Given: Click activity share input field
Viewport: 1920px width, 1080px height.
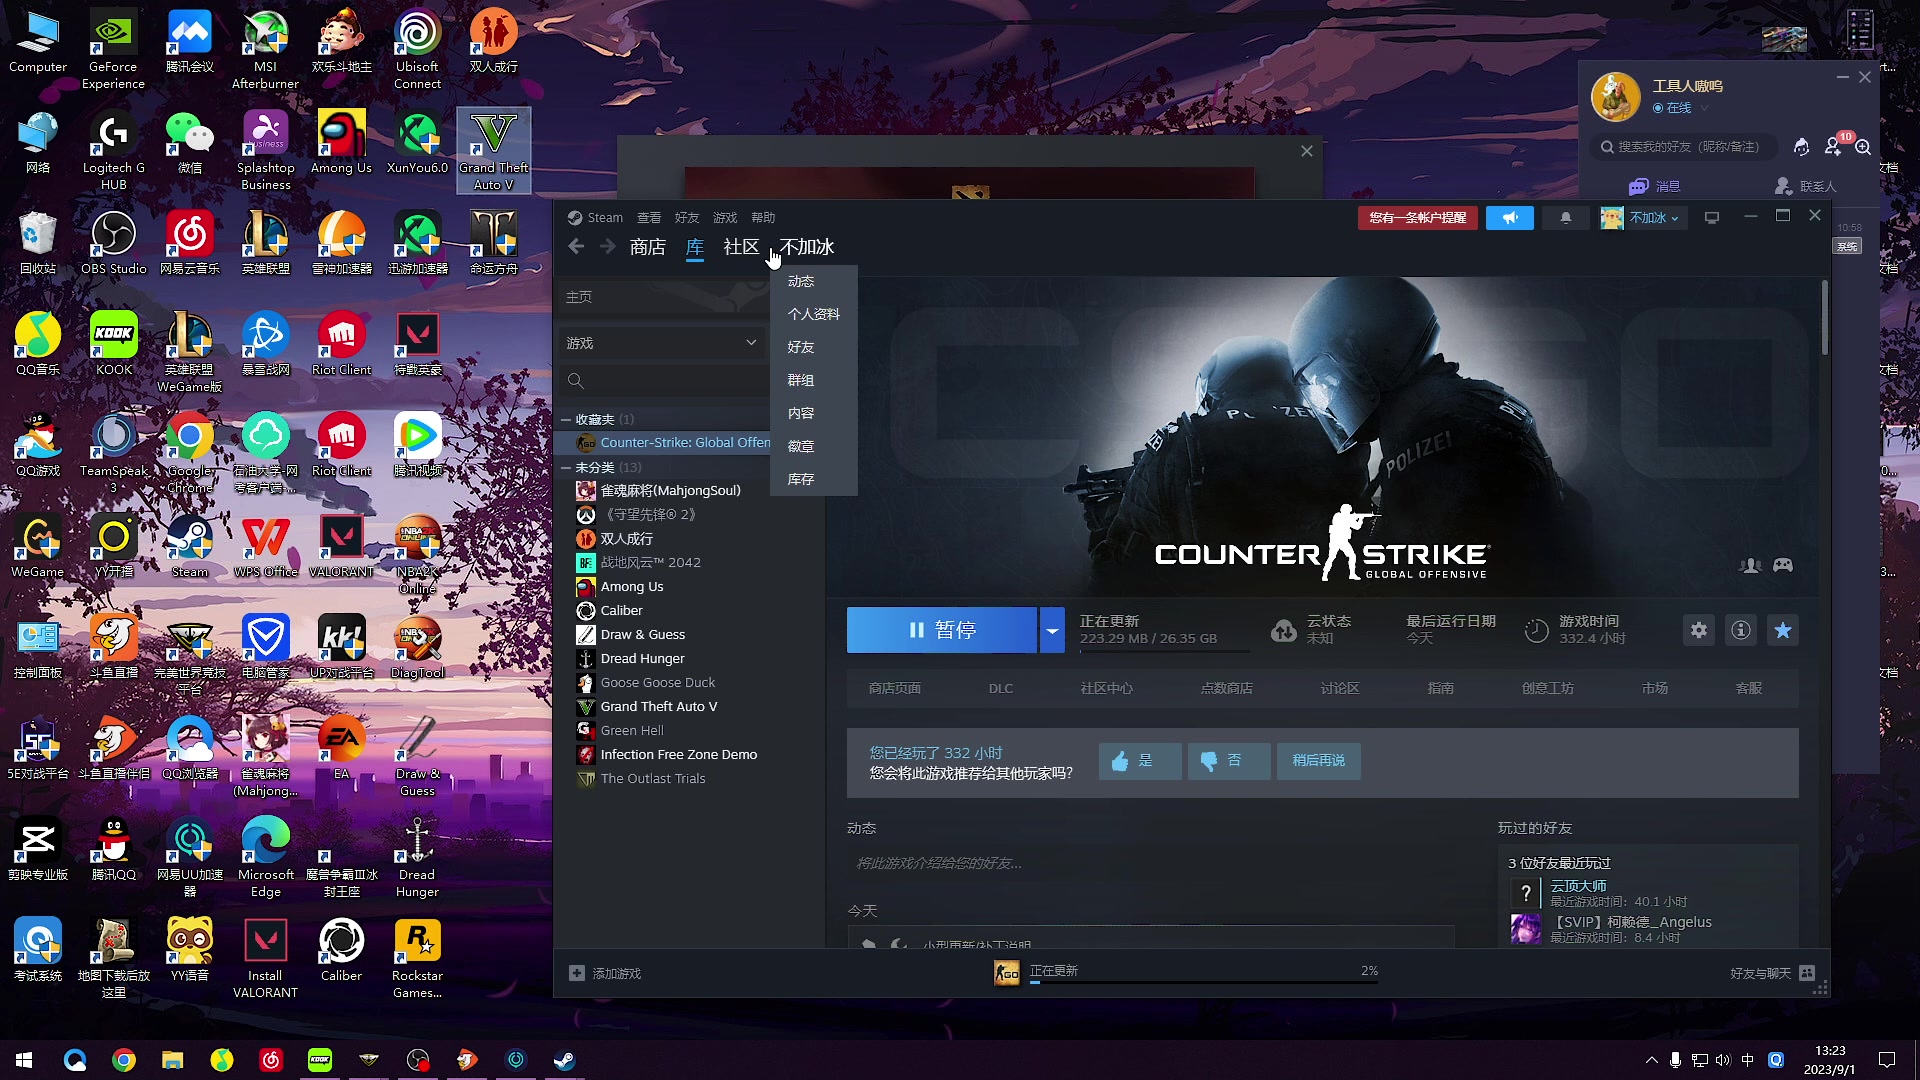Looking at the screenshot, I should tap(1151, 863).
